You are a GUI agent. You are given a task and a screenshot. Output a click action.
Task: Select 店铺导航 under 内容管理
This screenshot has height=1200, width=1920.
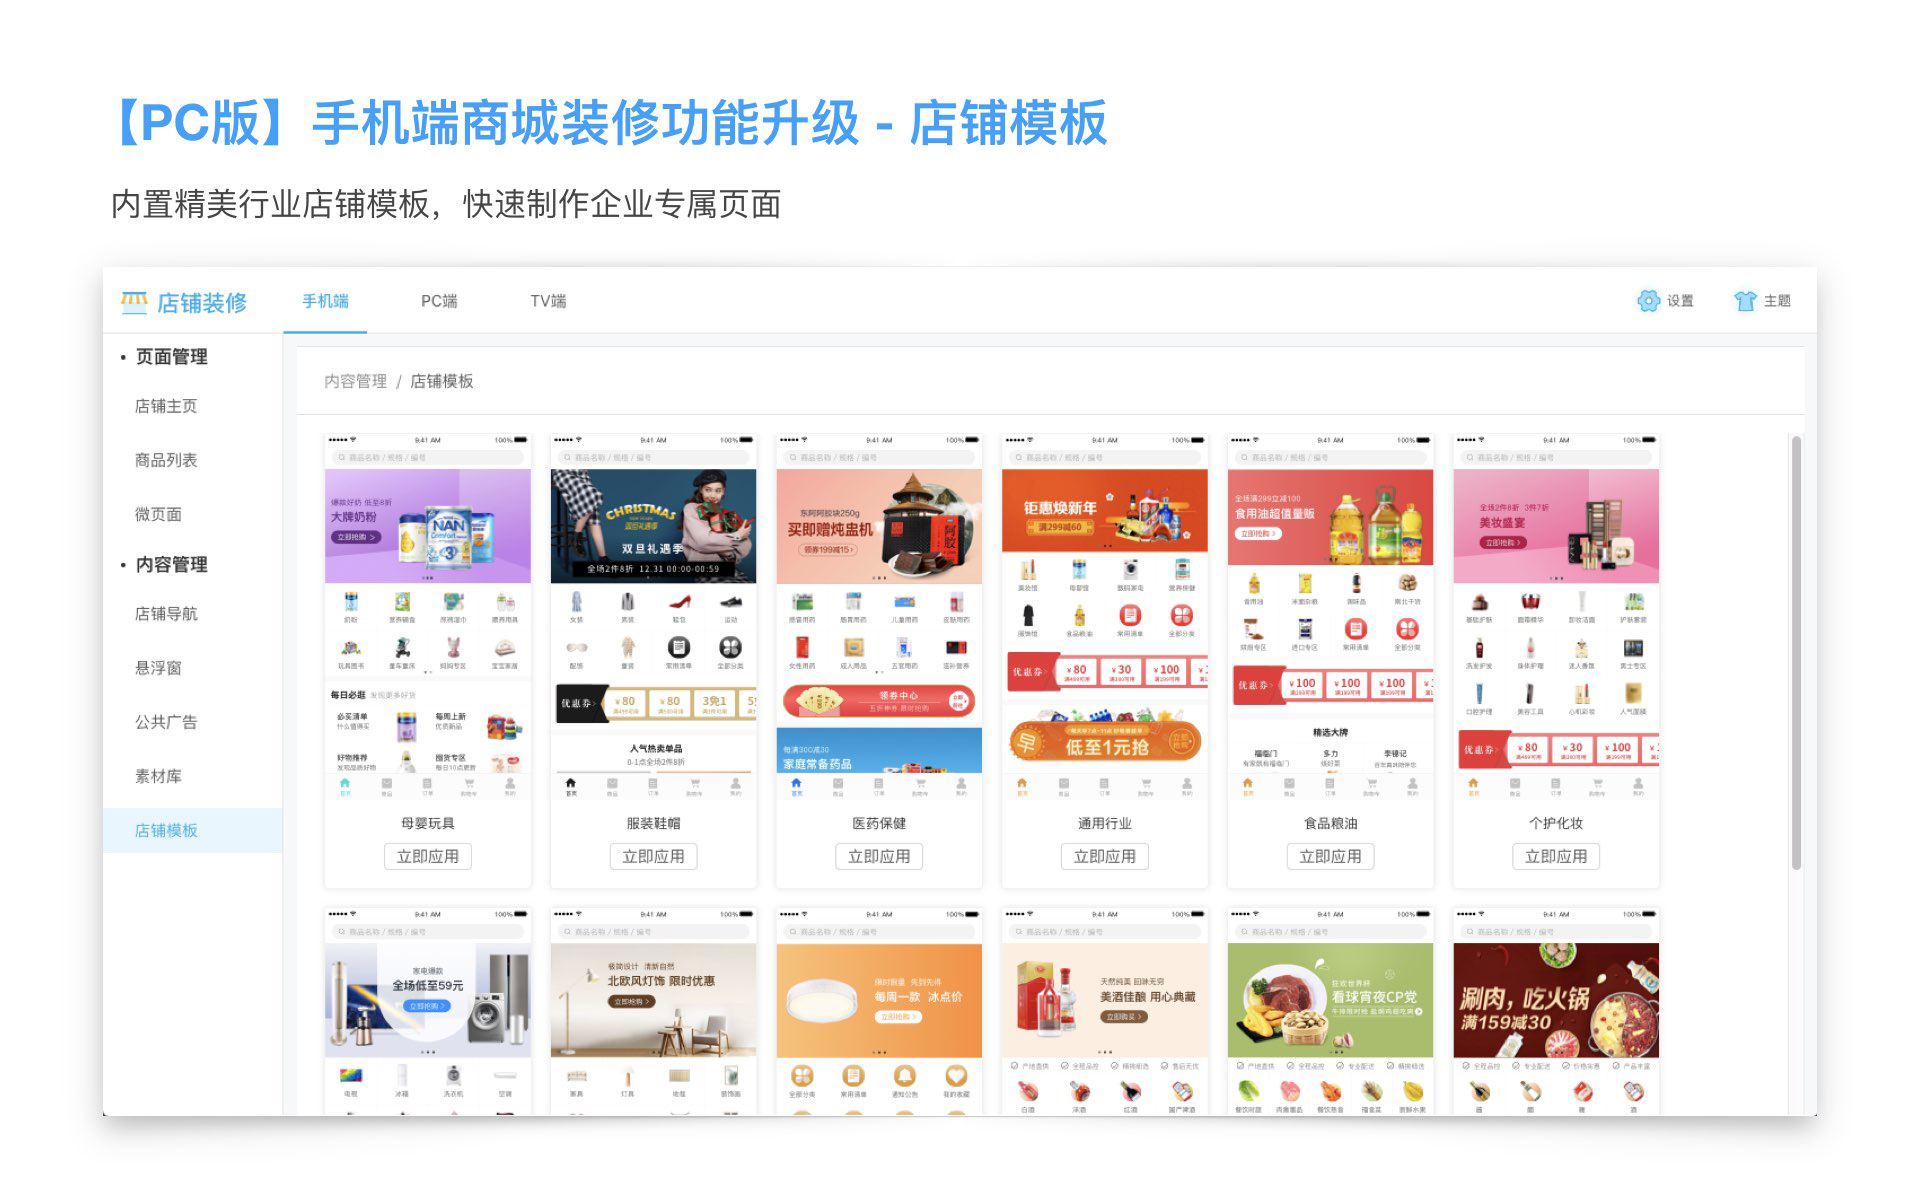(166, 614)
